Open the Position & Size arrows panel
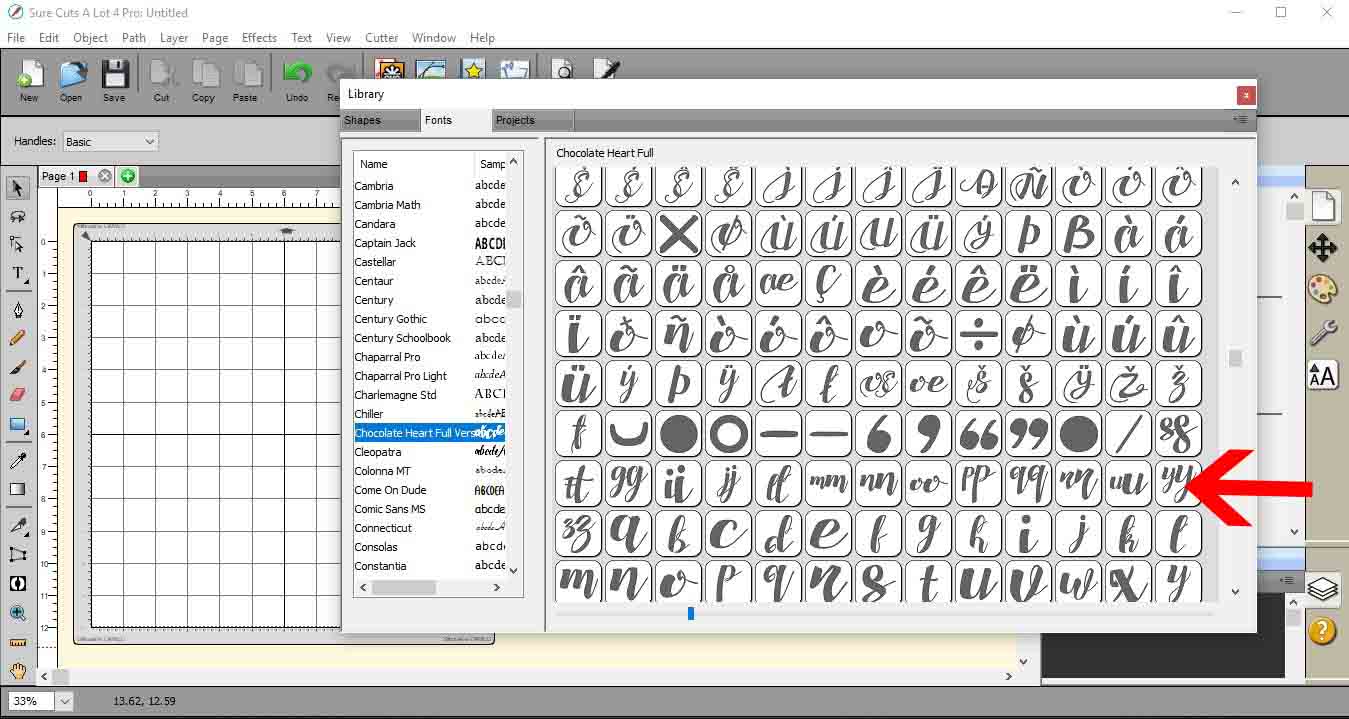The image size is (1349, 719). coord(1322,247)
